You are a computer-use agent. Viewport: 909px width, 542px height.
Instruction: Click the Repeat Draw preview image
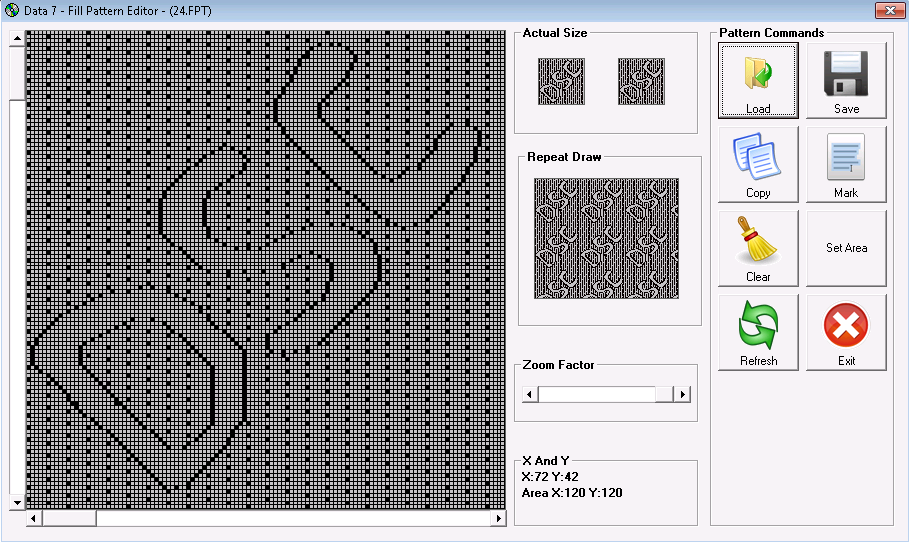click(606, 238)
